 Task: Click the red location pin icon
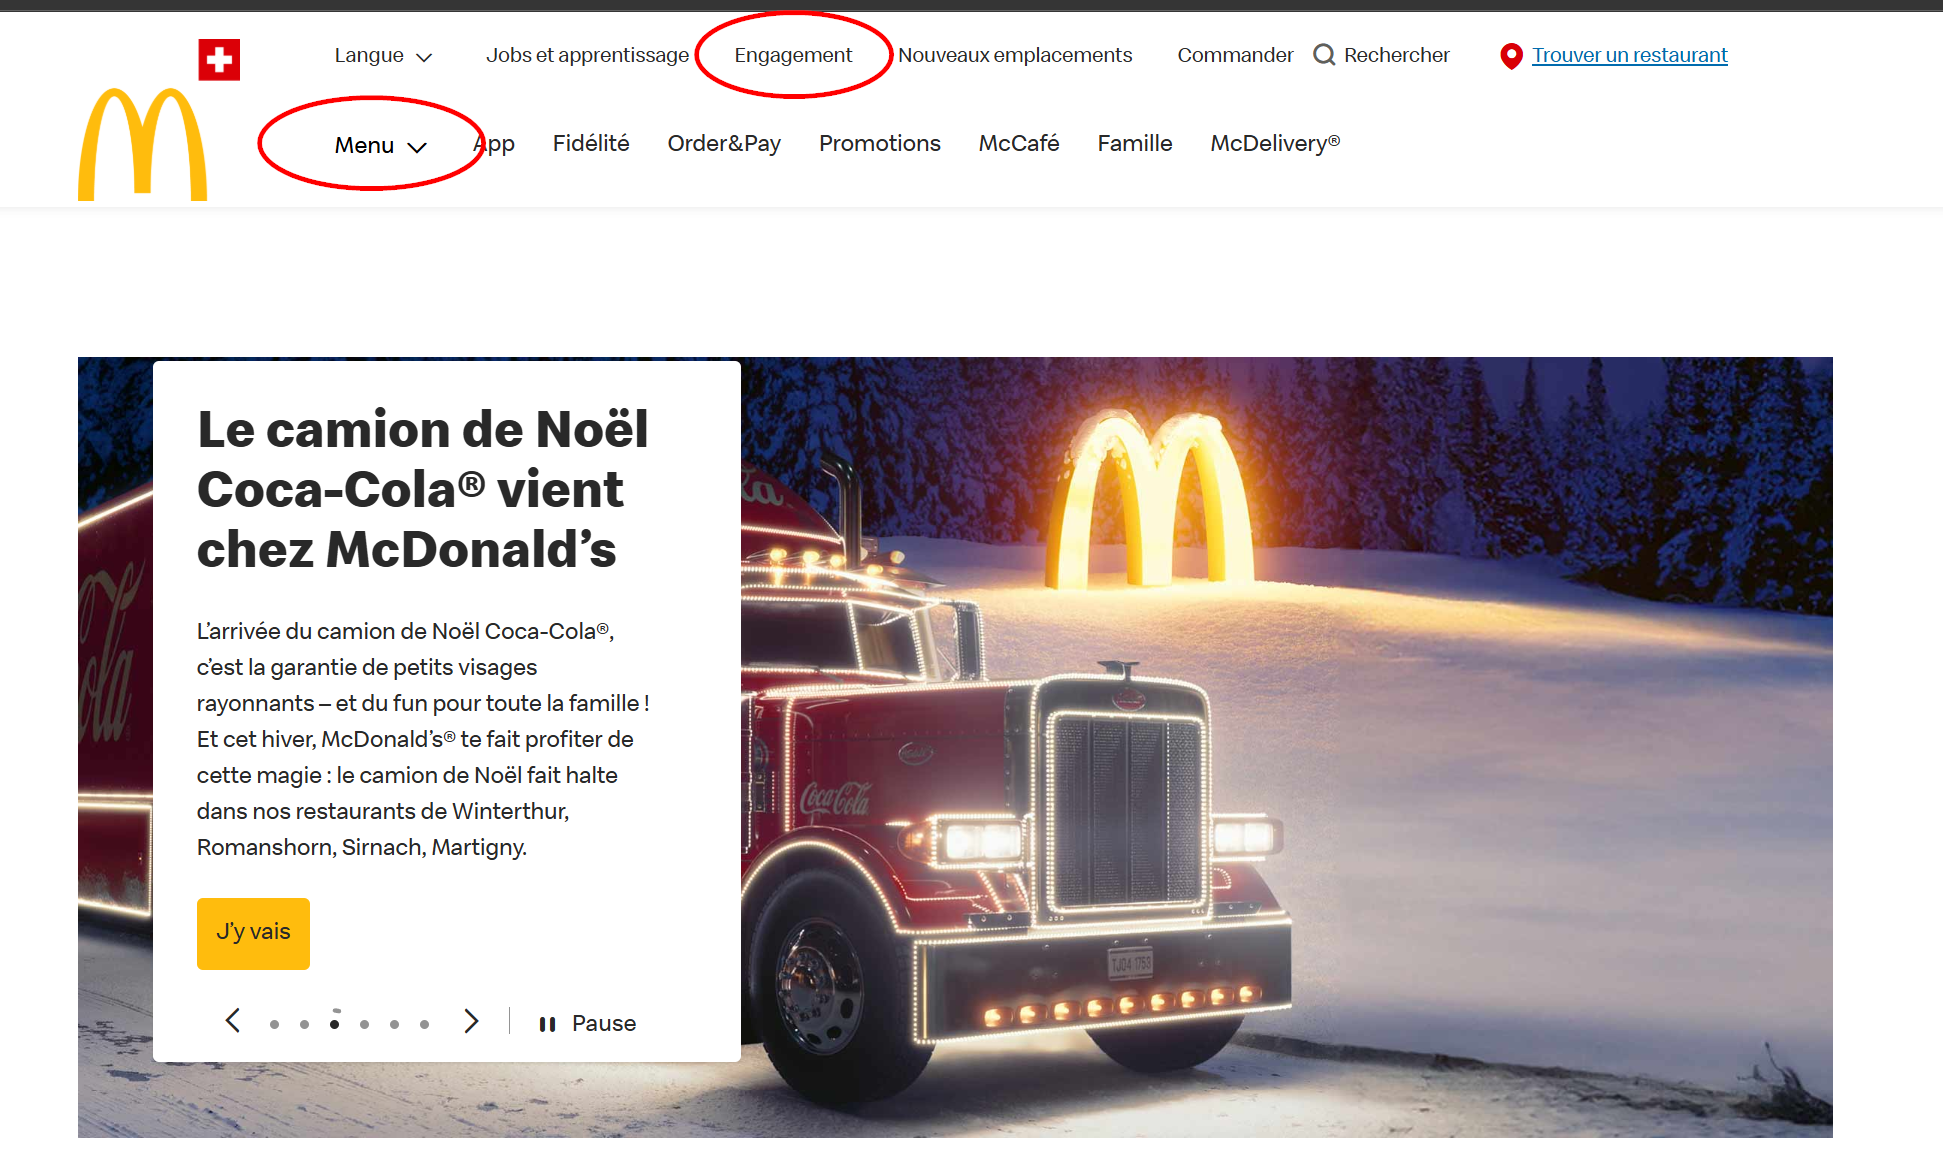coord(1510,57)
